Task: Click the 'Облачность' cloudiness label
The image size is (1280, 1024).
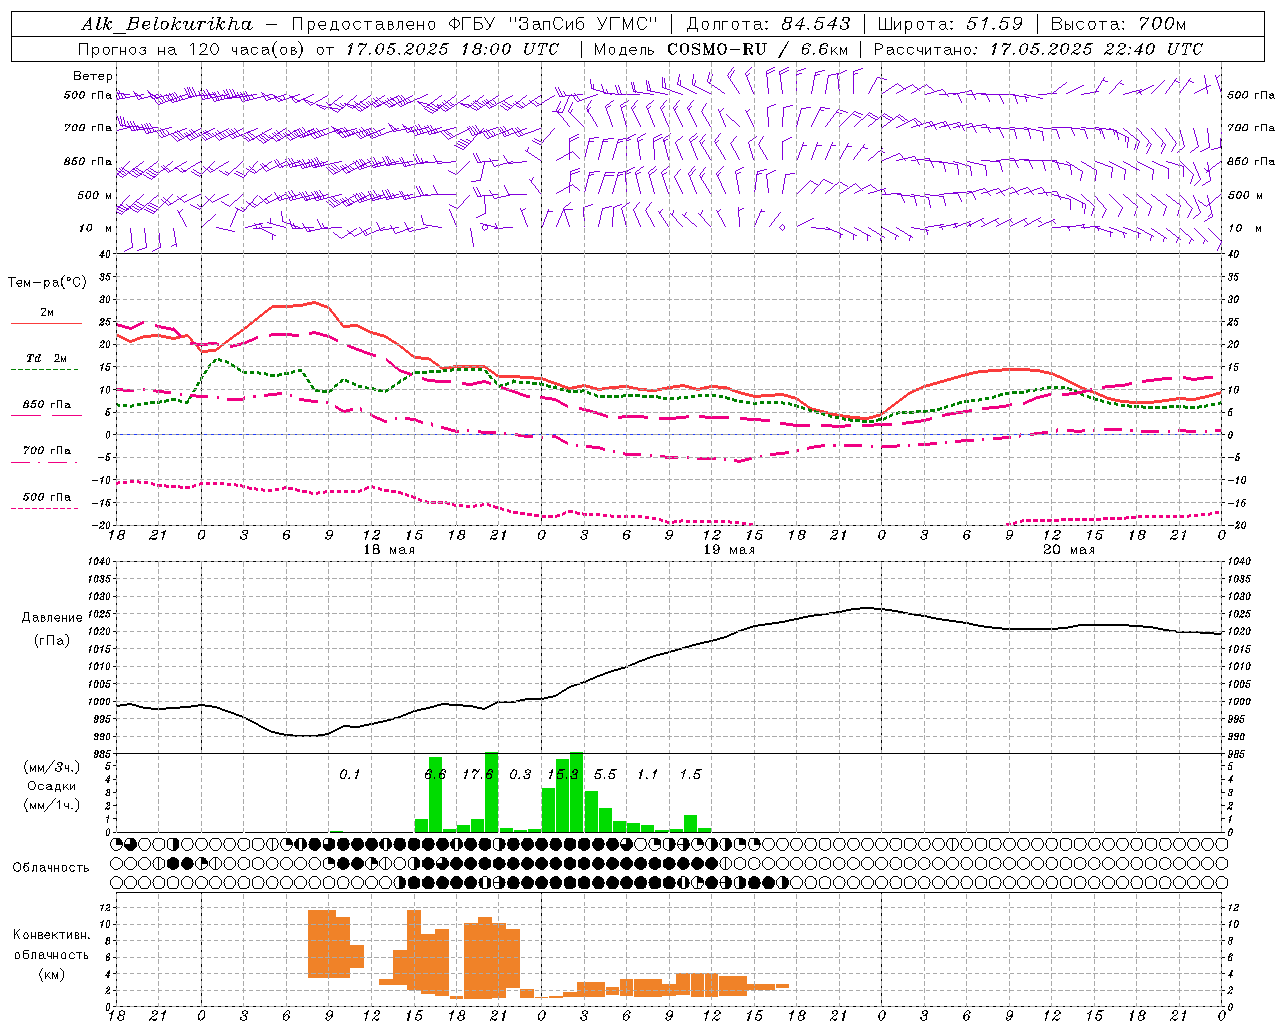Action: (x=51, y=867)
